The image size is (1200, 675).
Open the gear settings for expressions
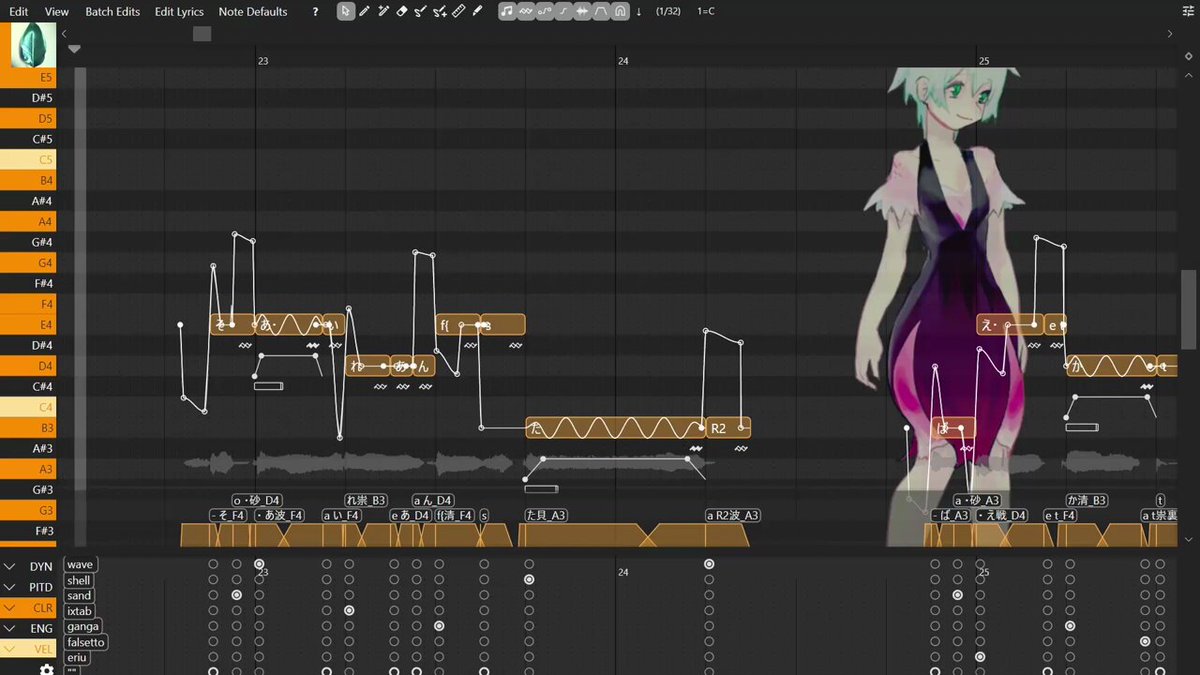pos(46,669)
